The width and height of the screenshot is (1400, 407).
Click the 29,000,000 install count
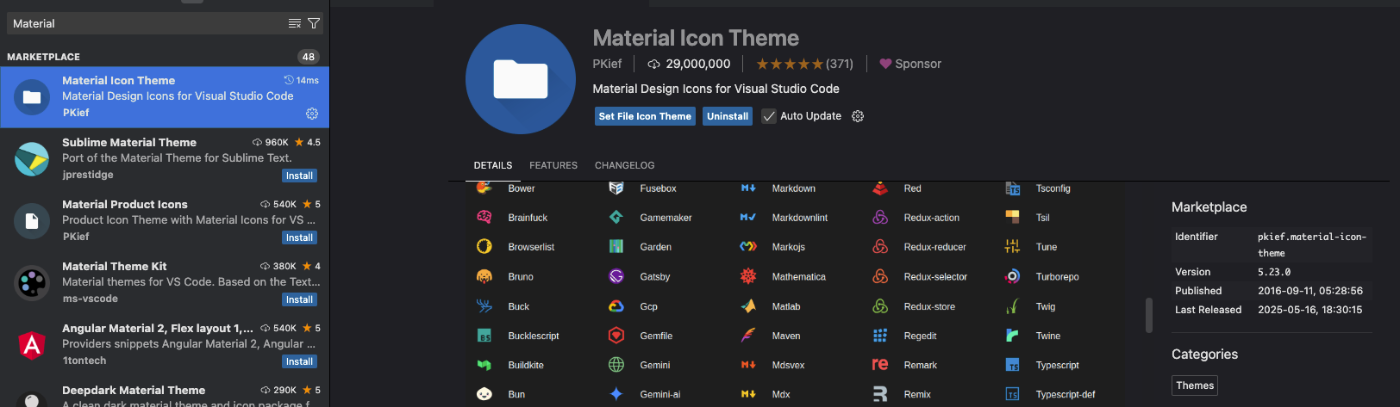pyautogui.click(x=688, y=64)
